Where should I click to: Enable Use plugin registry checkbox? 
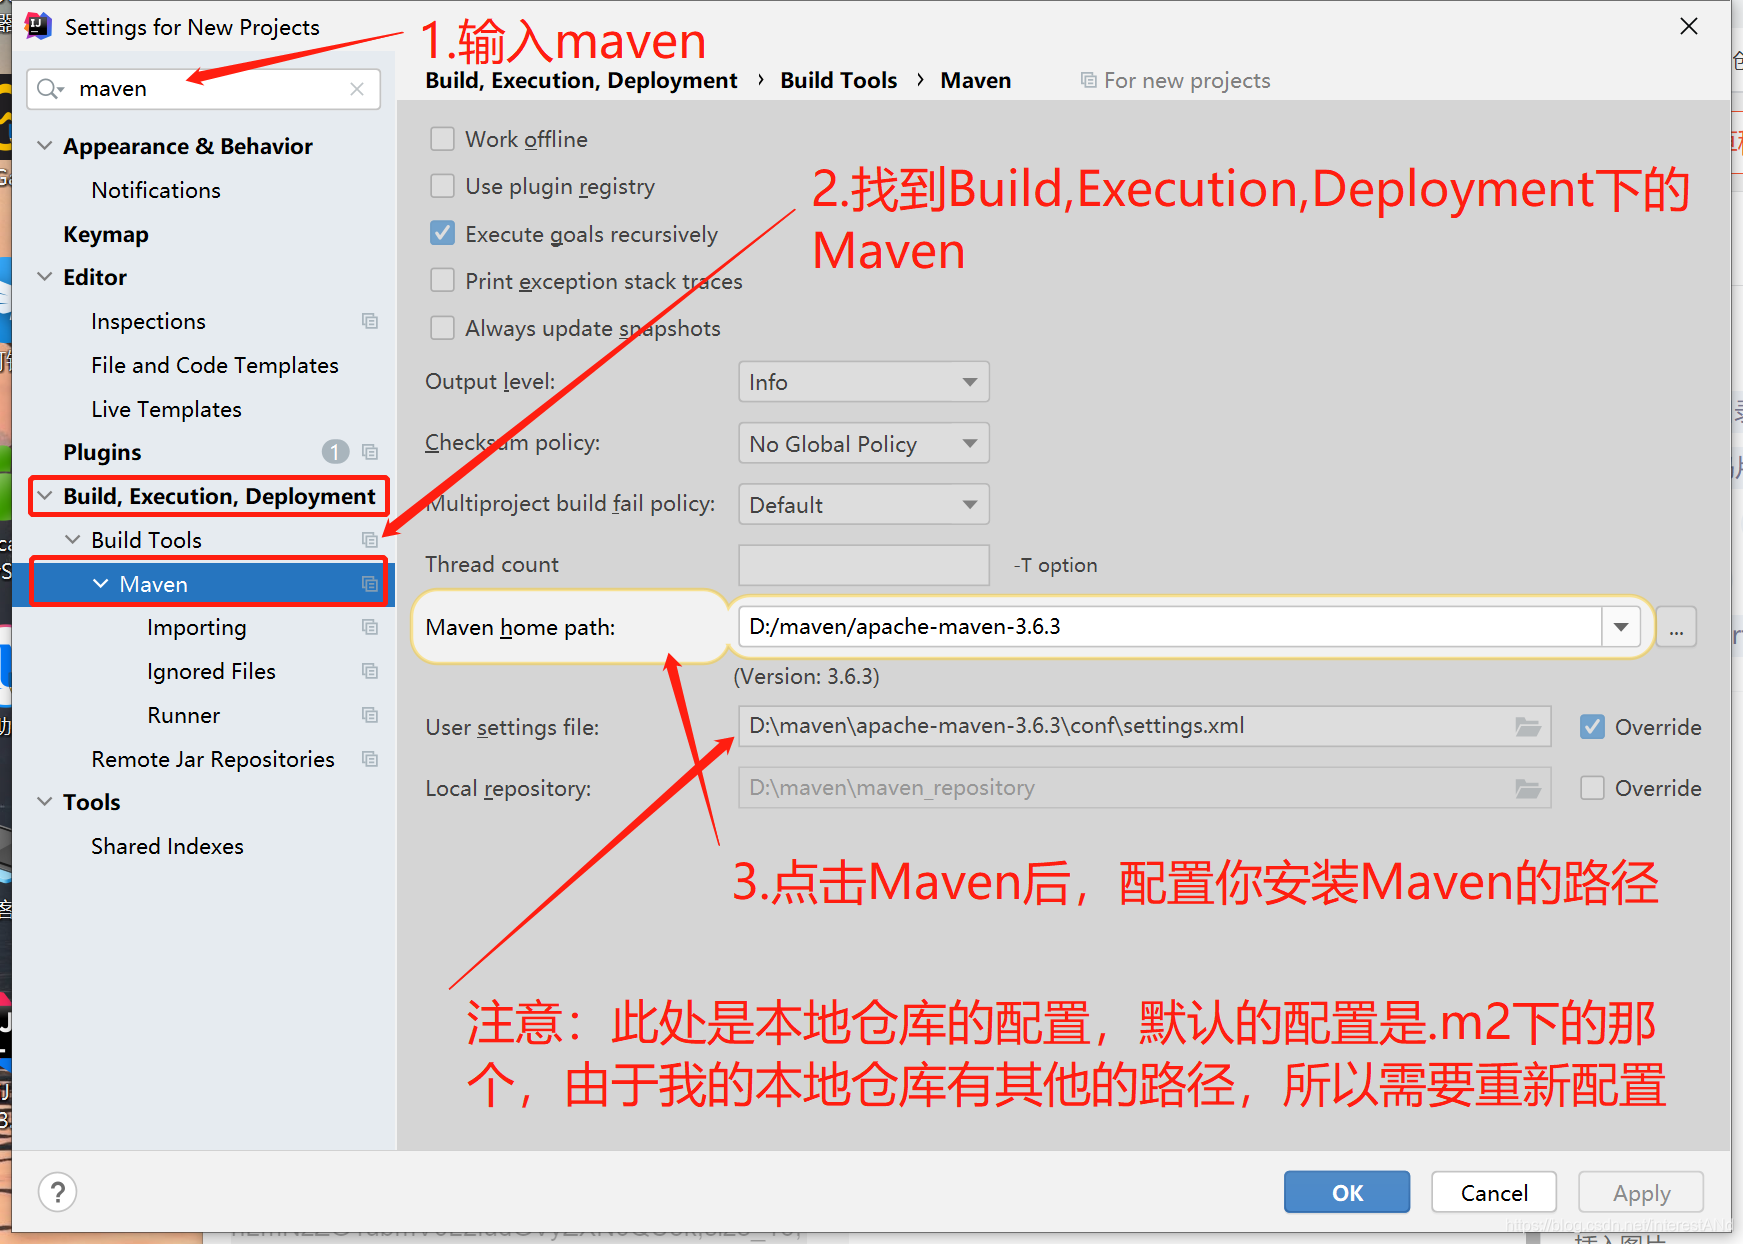coord(442,186)
